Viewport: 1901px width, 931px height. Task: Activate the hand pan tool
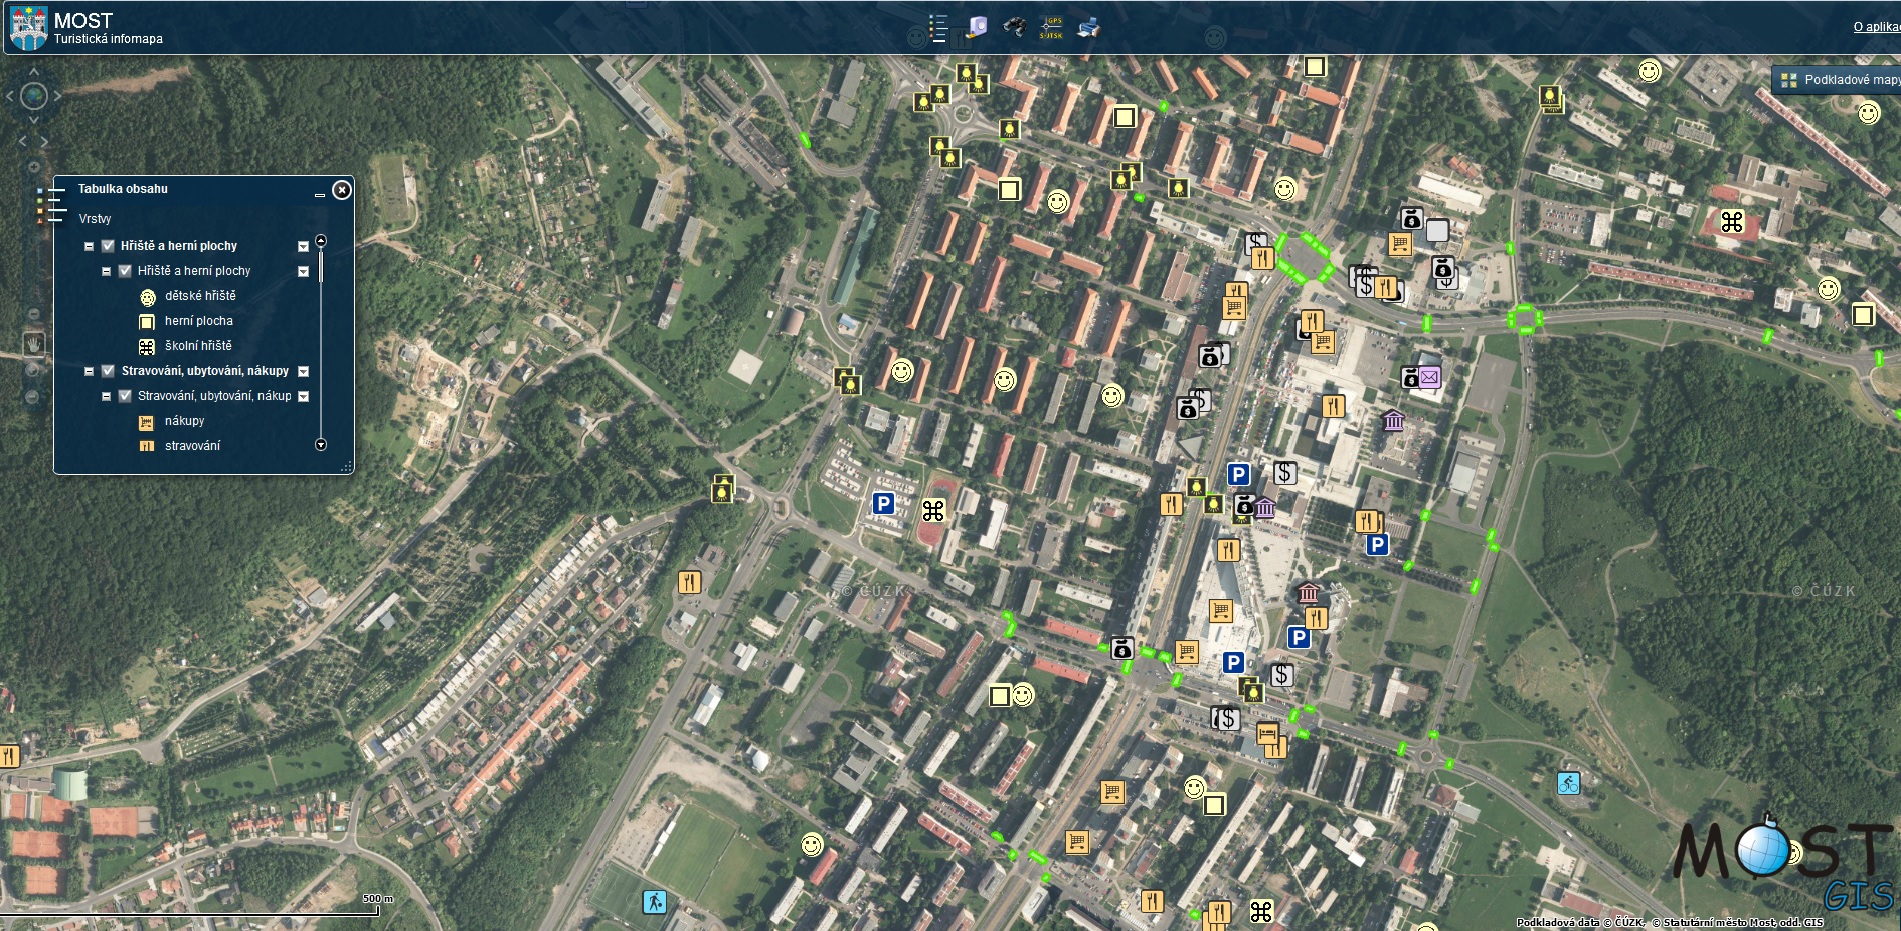(34, 344)
